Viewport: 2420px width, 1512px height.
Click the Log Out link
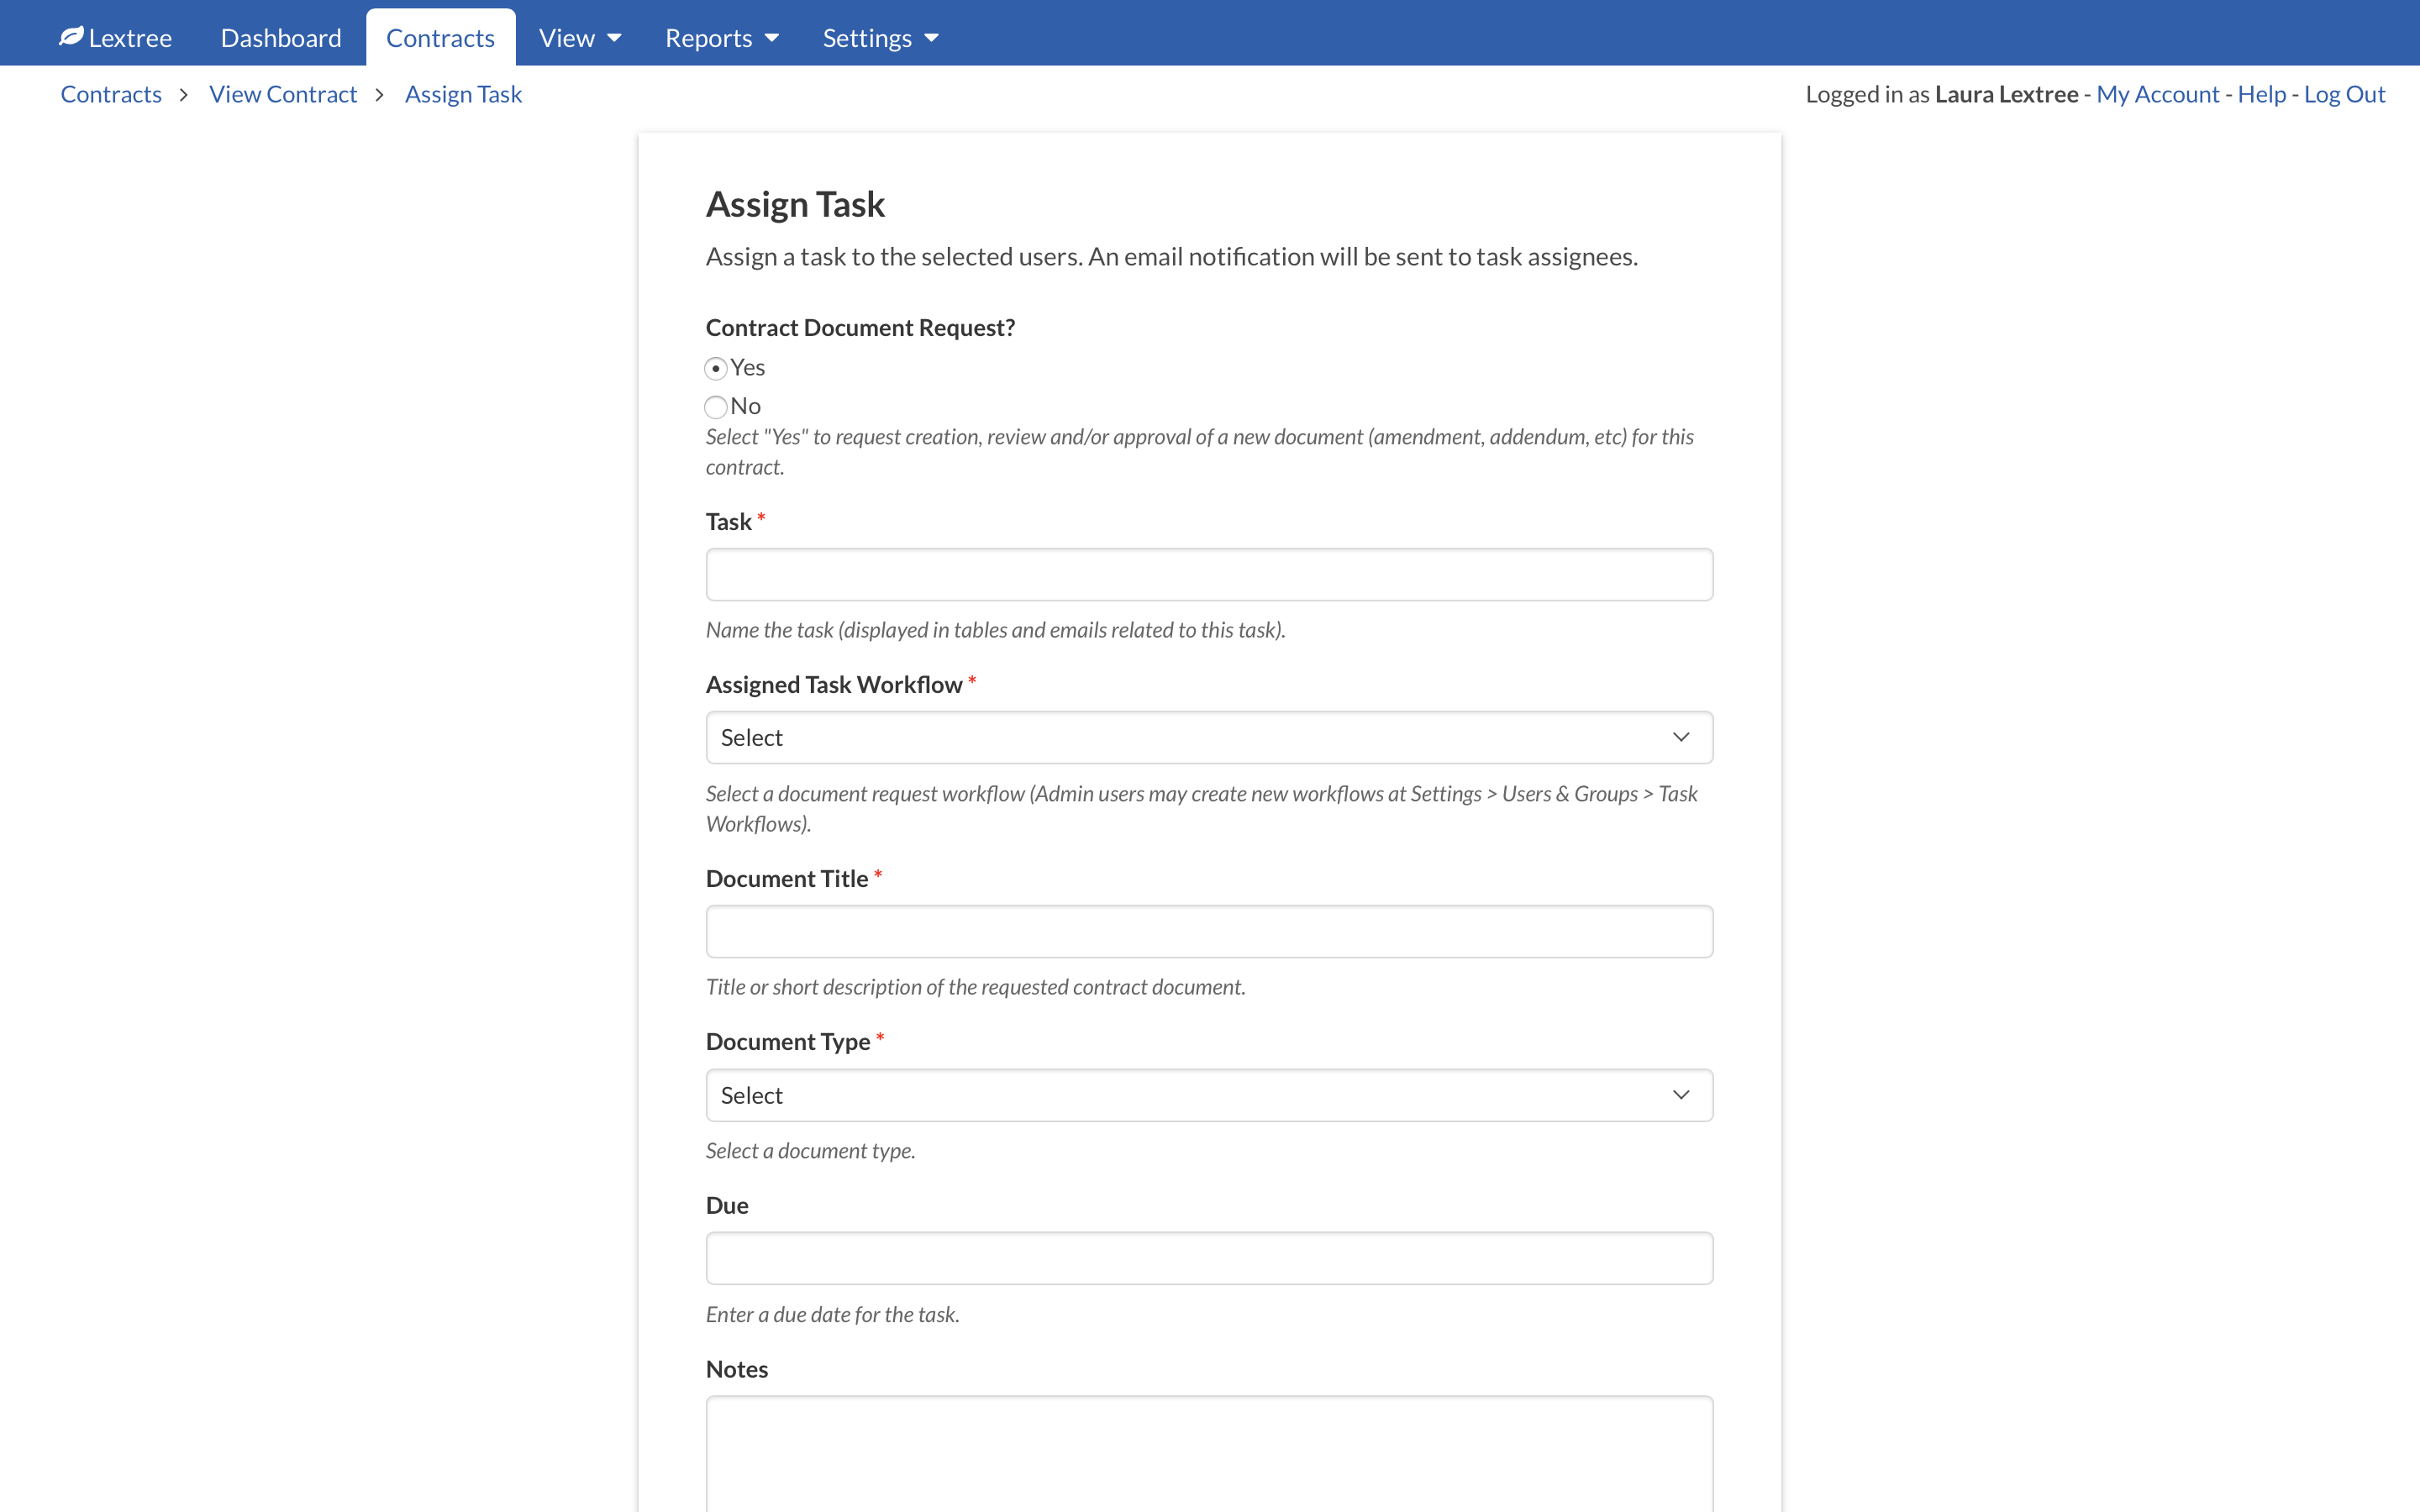(2344, 94)
